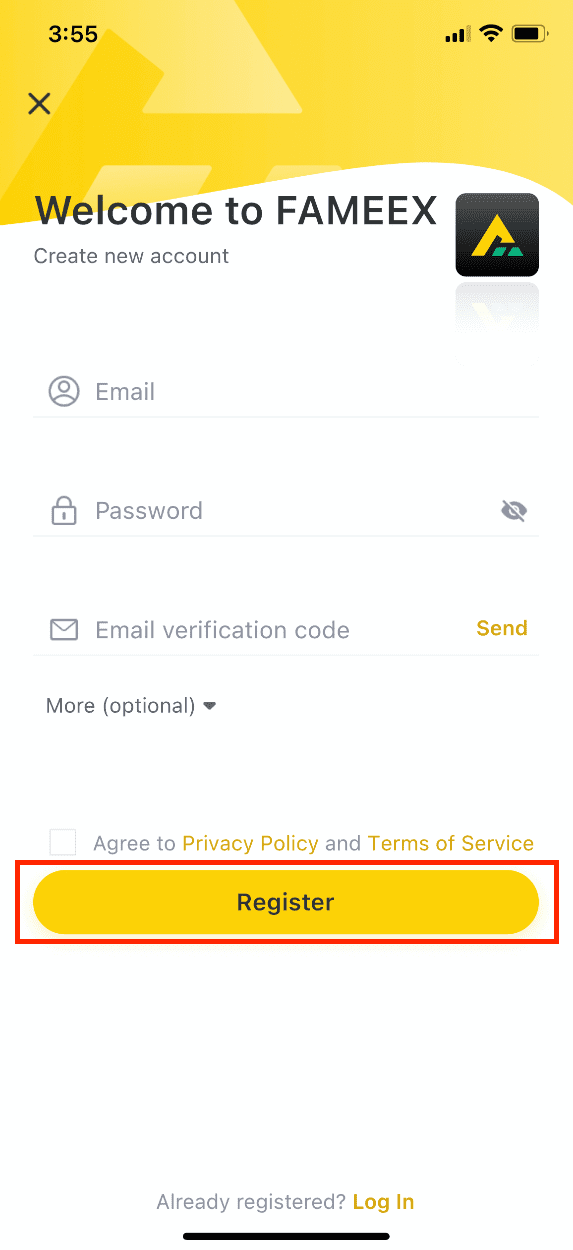Viewport: 573px width, 1250px height.
Task: Tap the cellular signal bars icon
Action: coord(457,35)
